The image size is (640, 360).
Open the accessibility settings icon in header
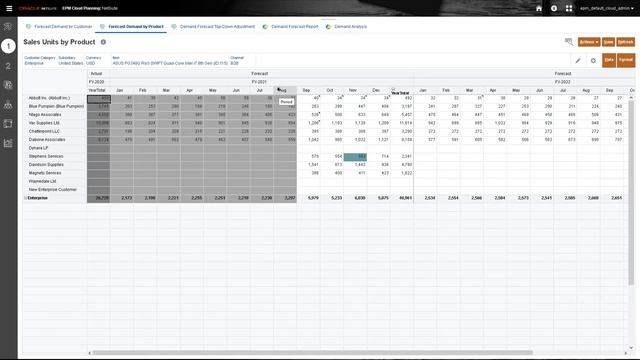point(554,8)
